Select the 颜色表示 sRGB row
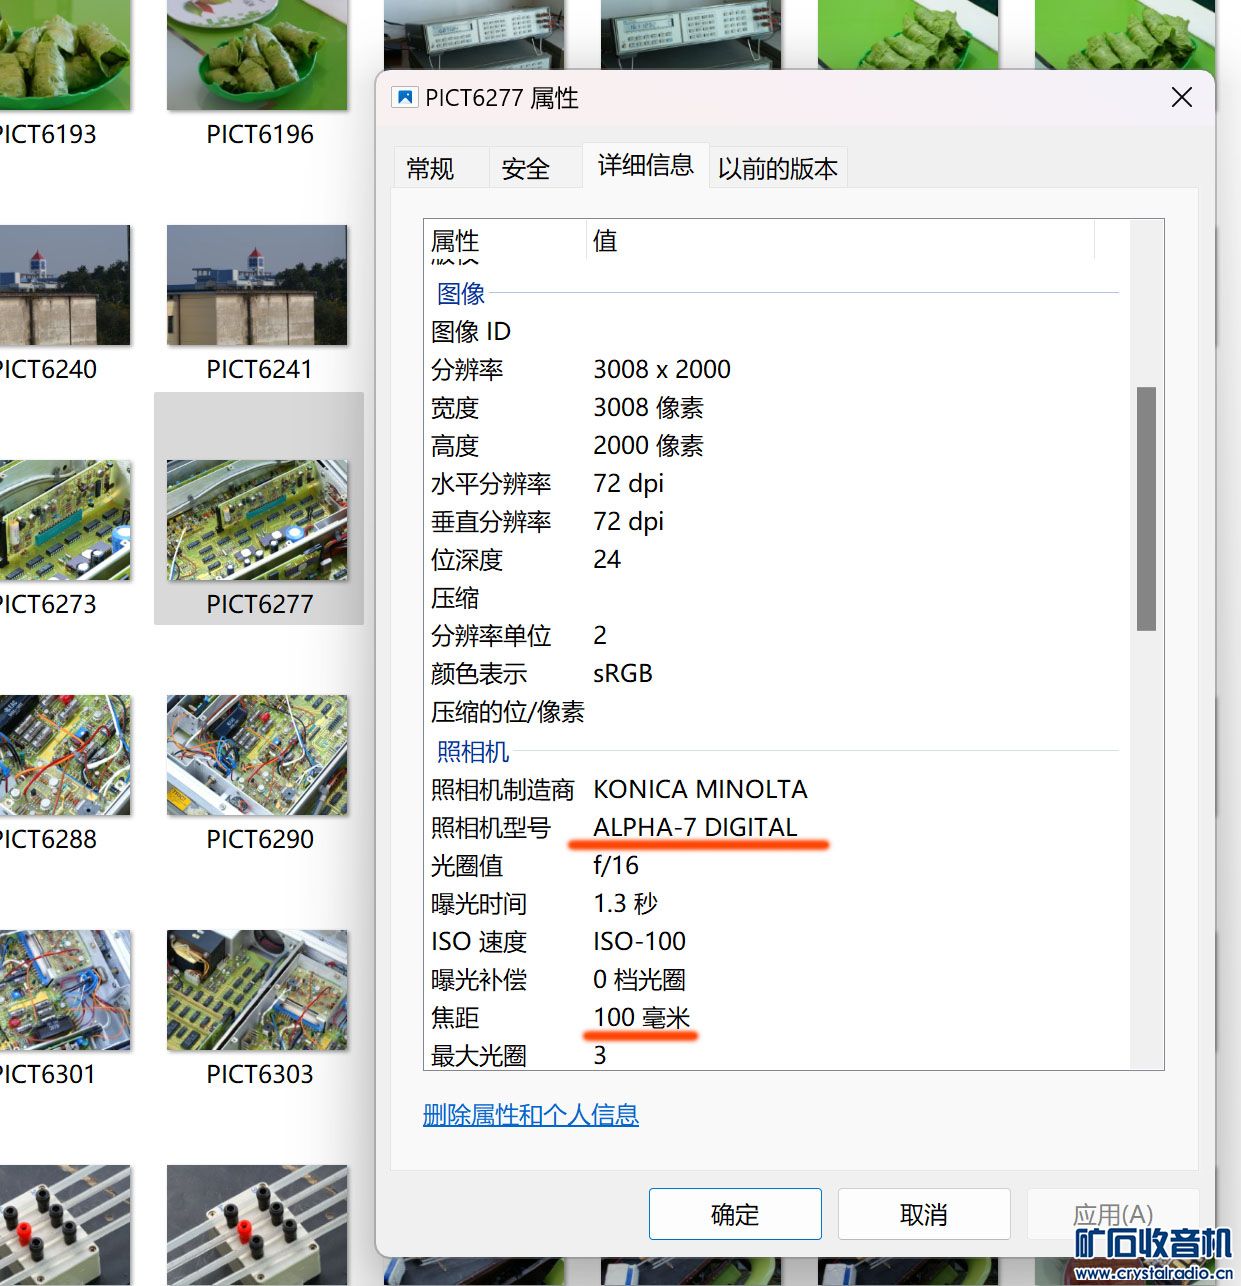This screenshot has height=1286, width=1241. tap(775, 673)
